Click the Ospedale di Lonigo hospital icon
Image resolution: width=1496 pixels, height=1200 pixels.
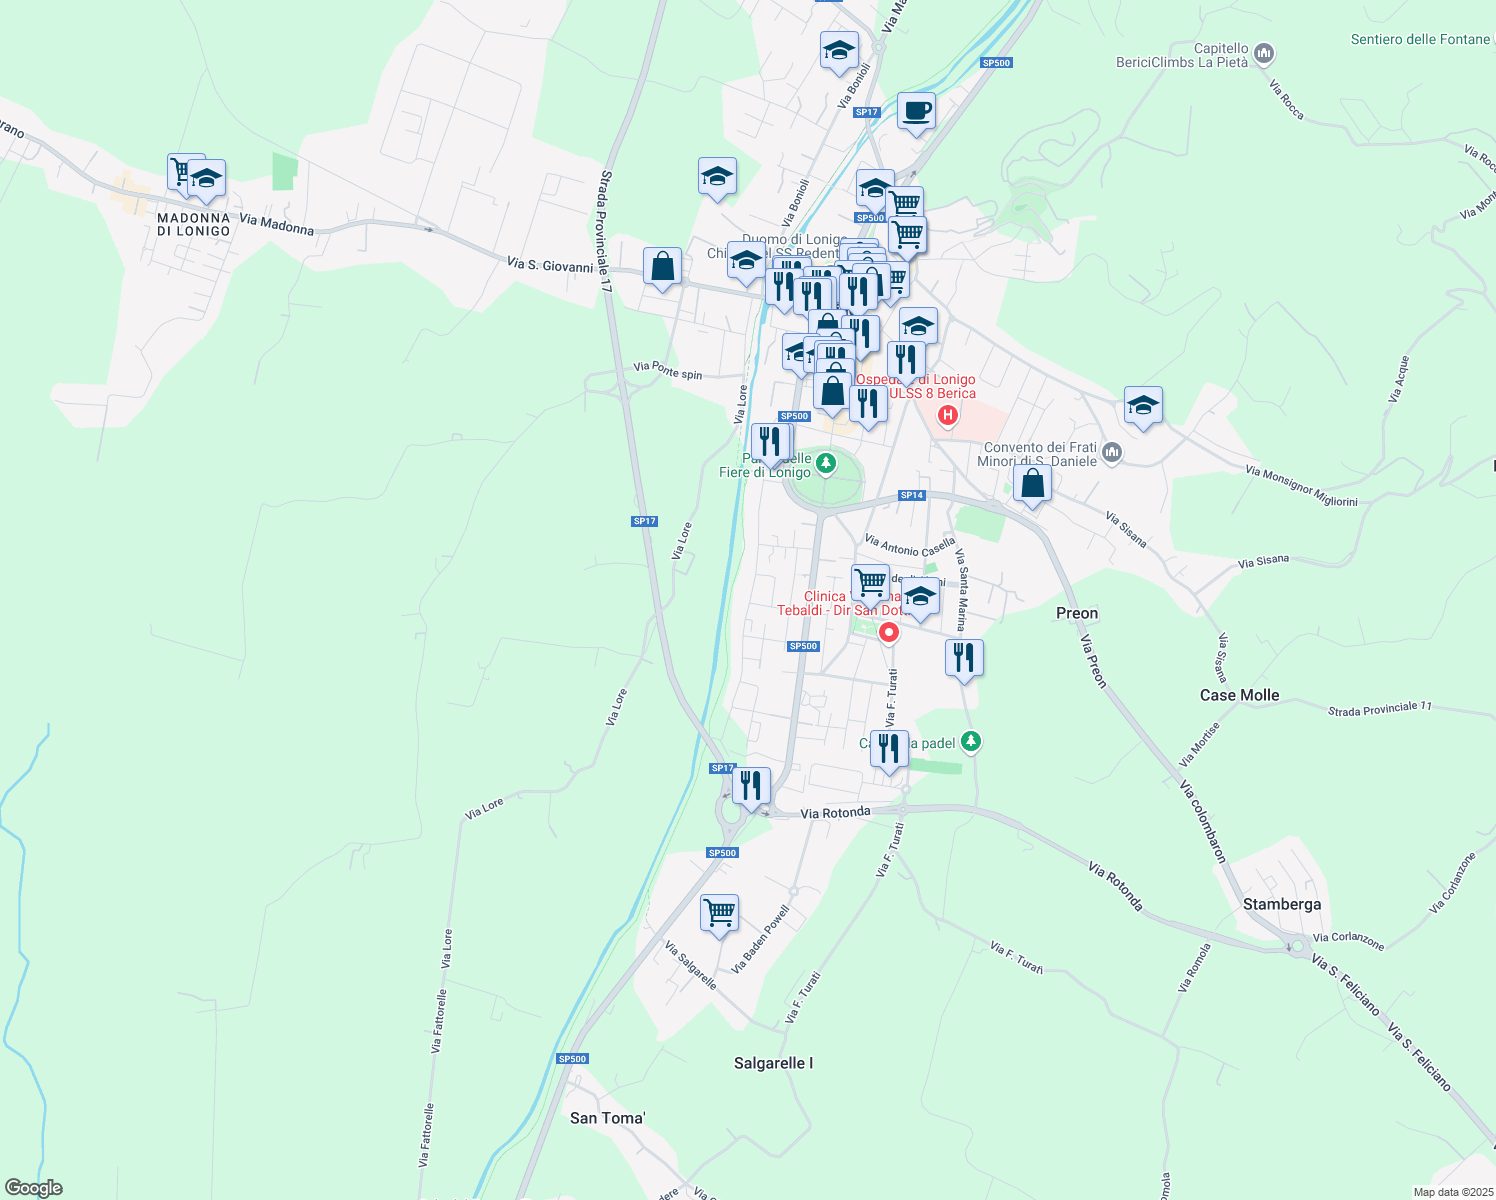click(x=947, y=415)
